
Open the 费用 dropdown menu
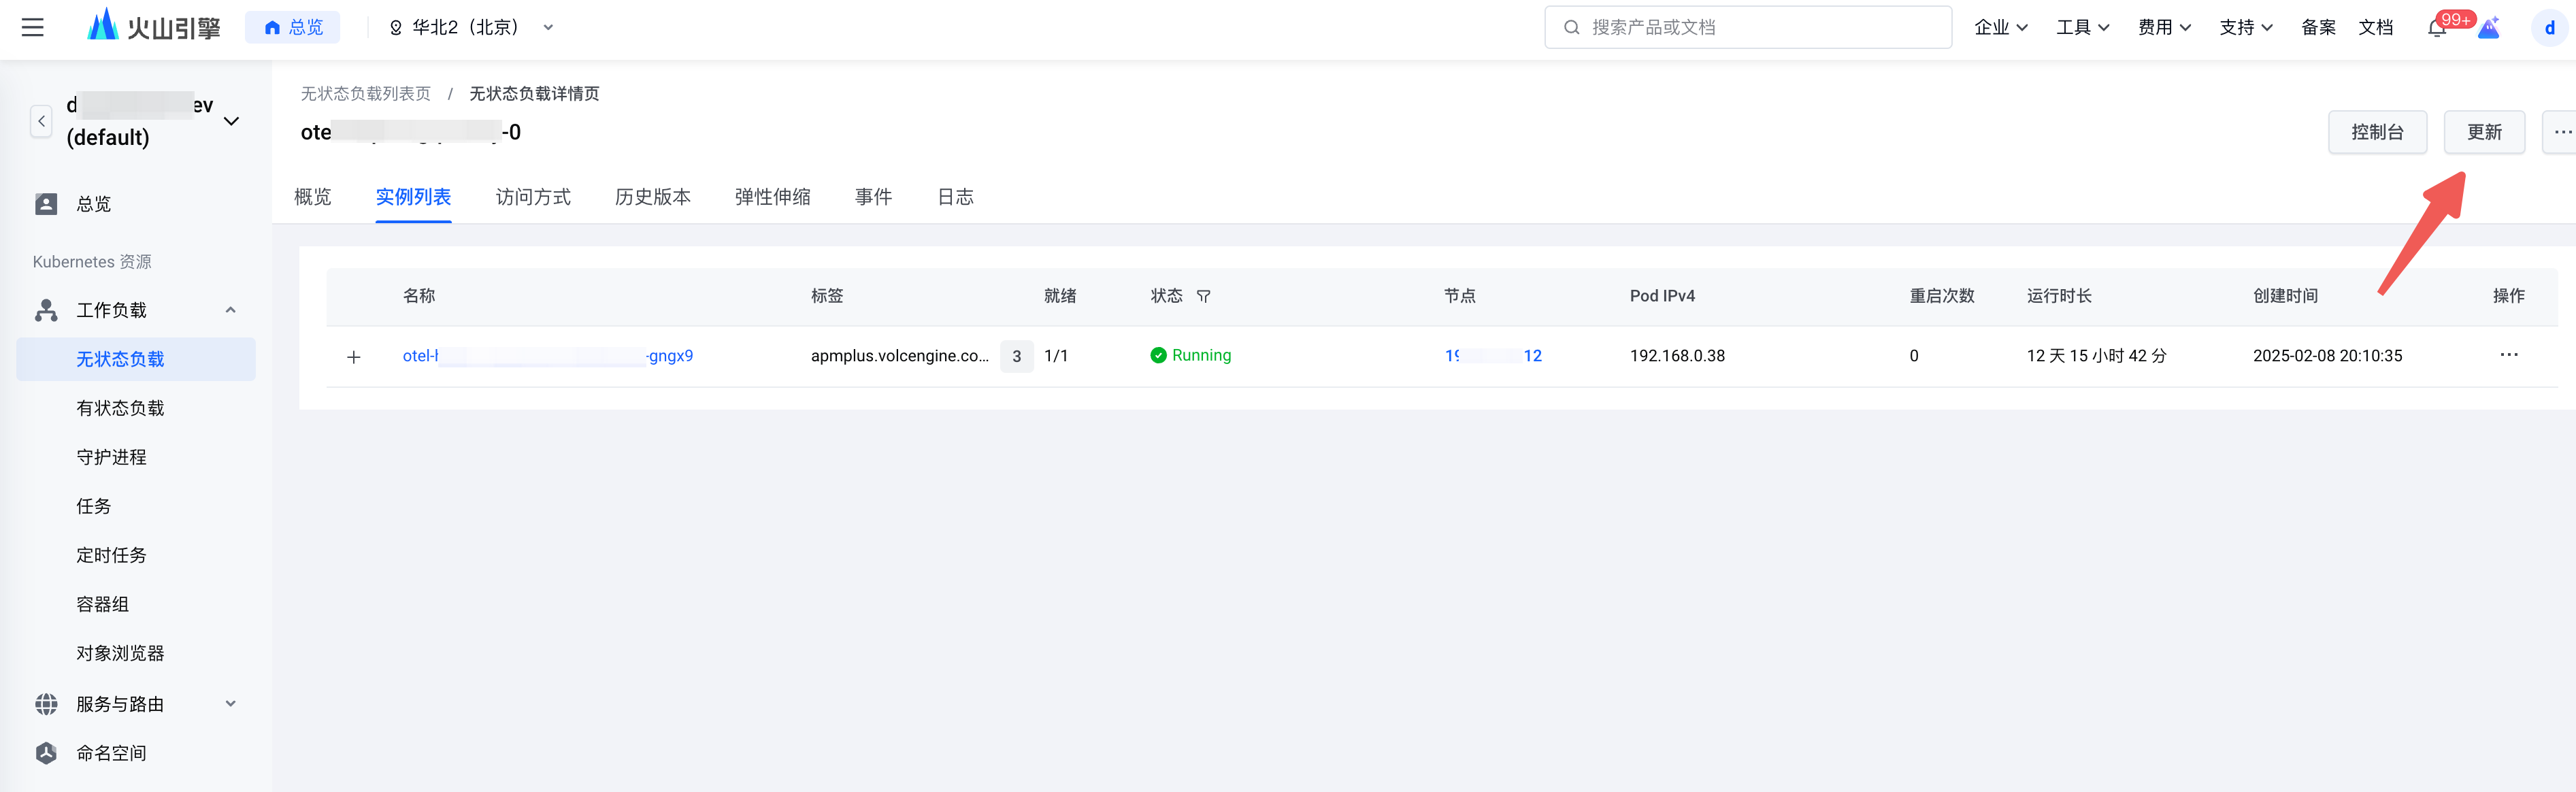coord(2164,27)
